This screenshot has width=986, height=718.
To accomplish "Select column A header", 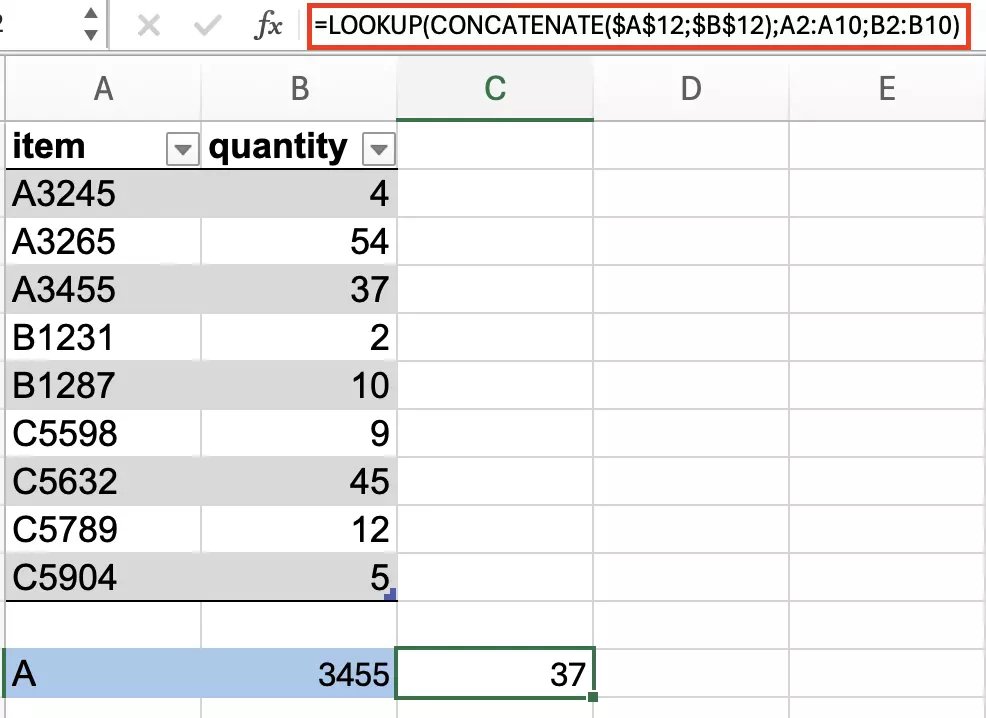I will pos(103,89).
